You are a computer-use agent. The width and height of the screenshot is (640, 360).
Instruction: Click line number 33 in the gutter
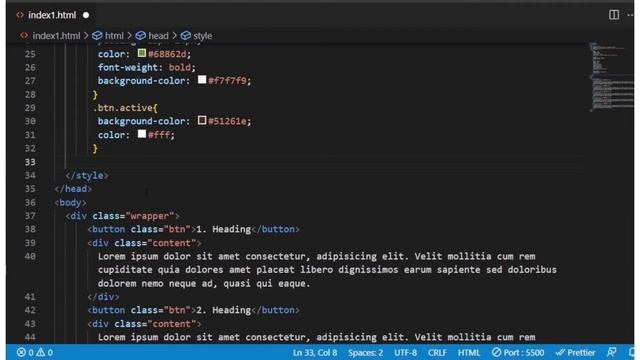[x=30, y=162]
